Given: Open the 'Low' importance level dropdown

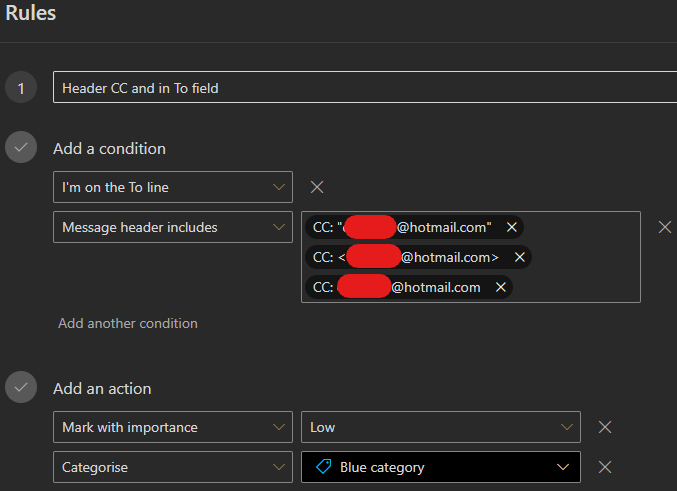Looking at the screenshot, I should [x=441, y=427].
